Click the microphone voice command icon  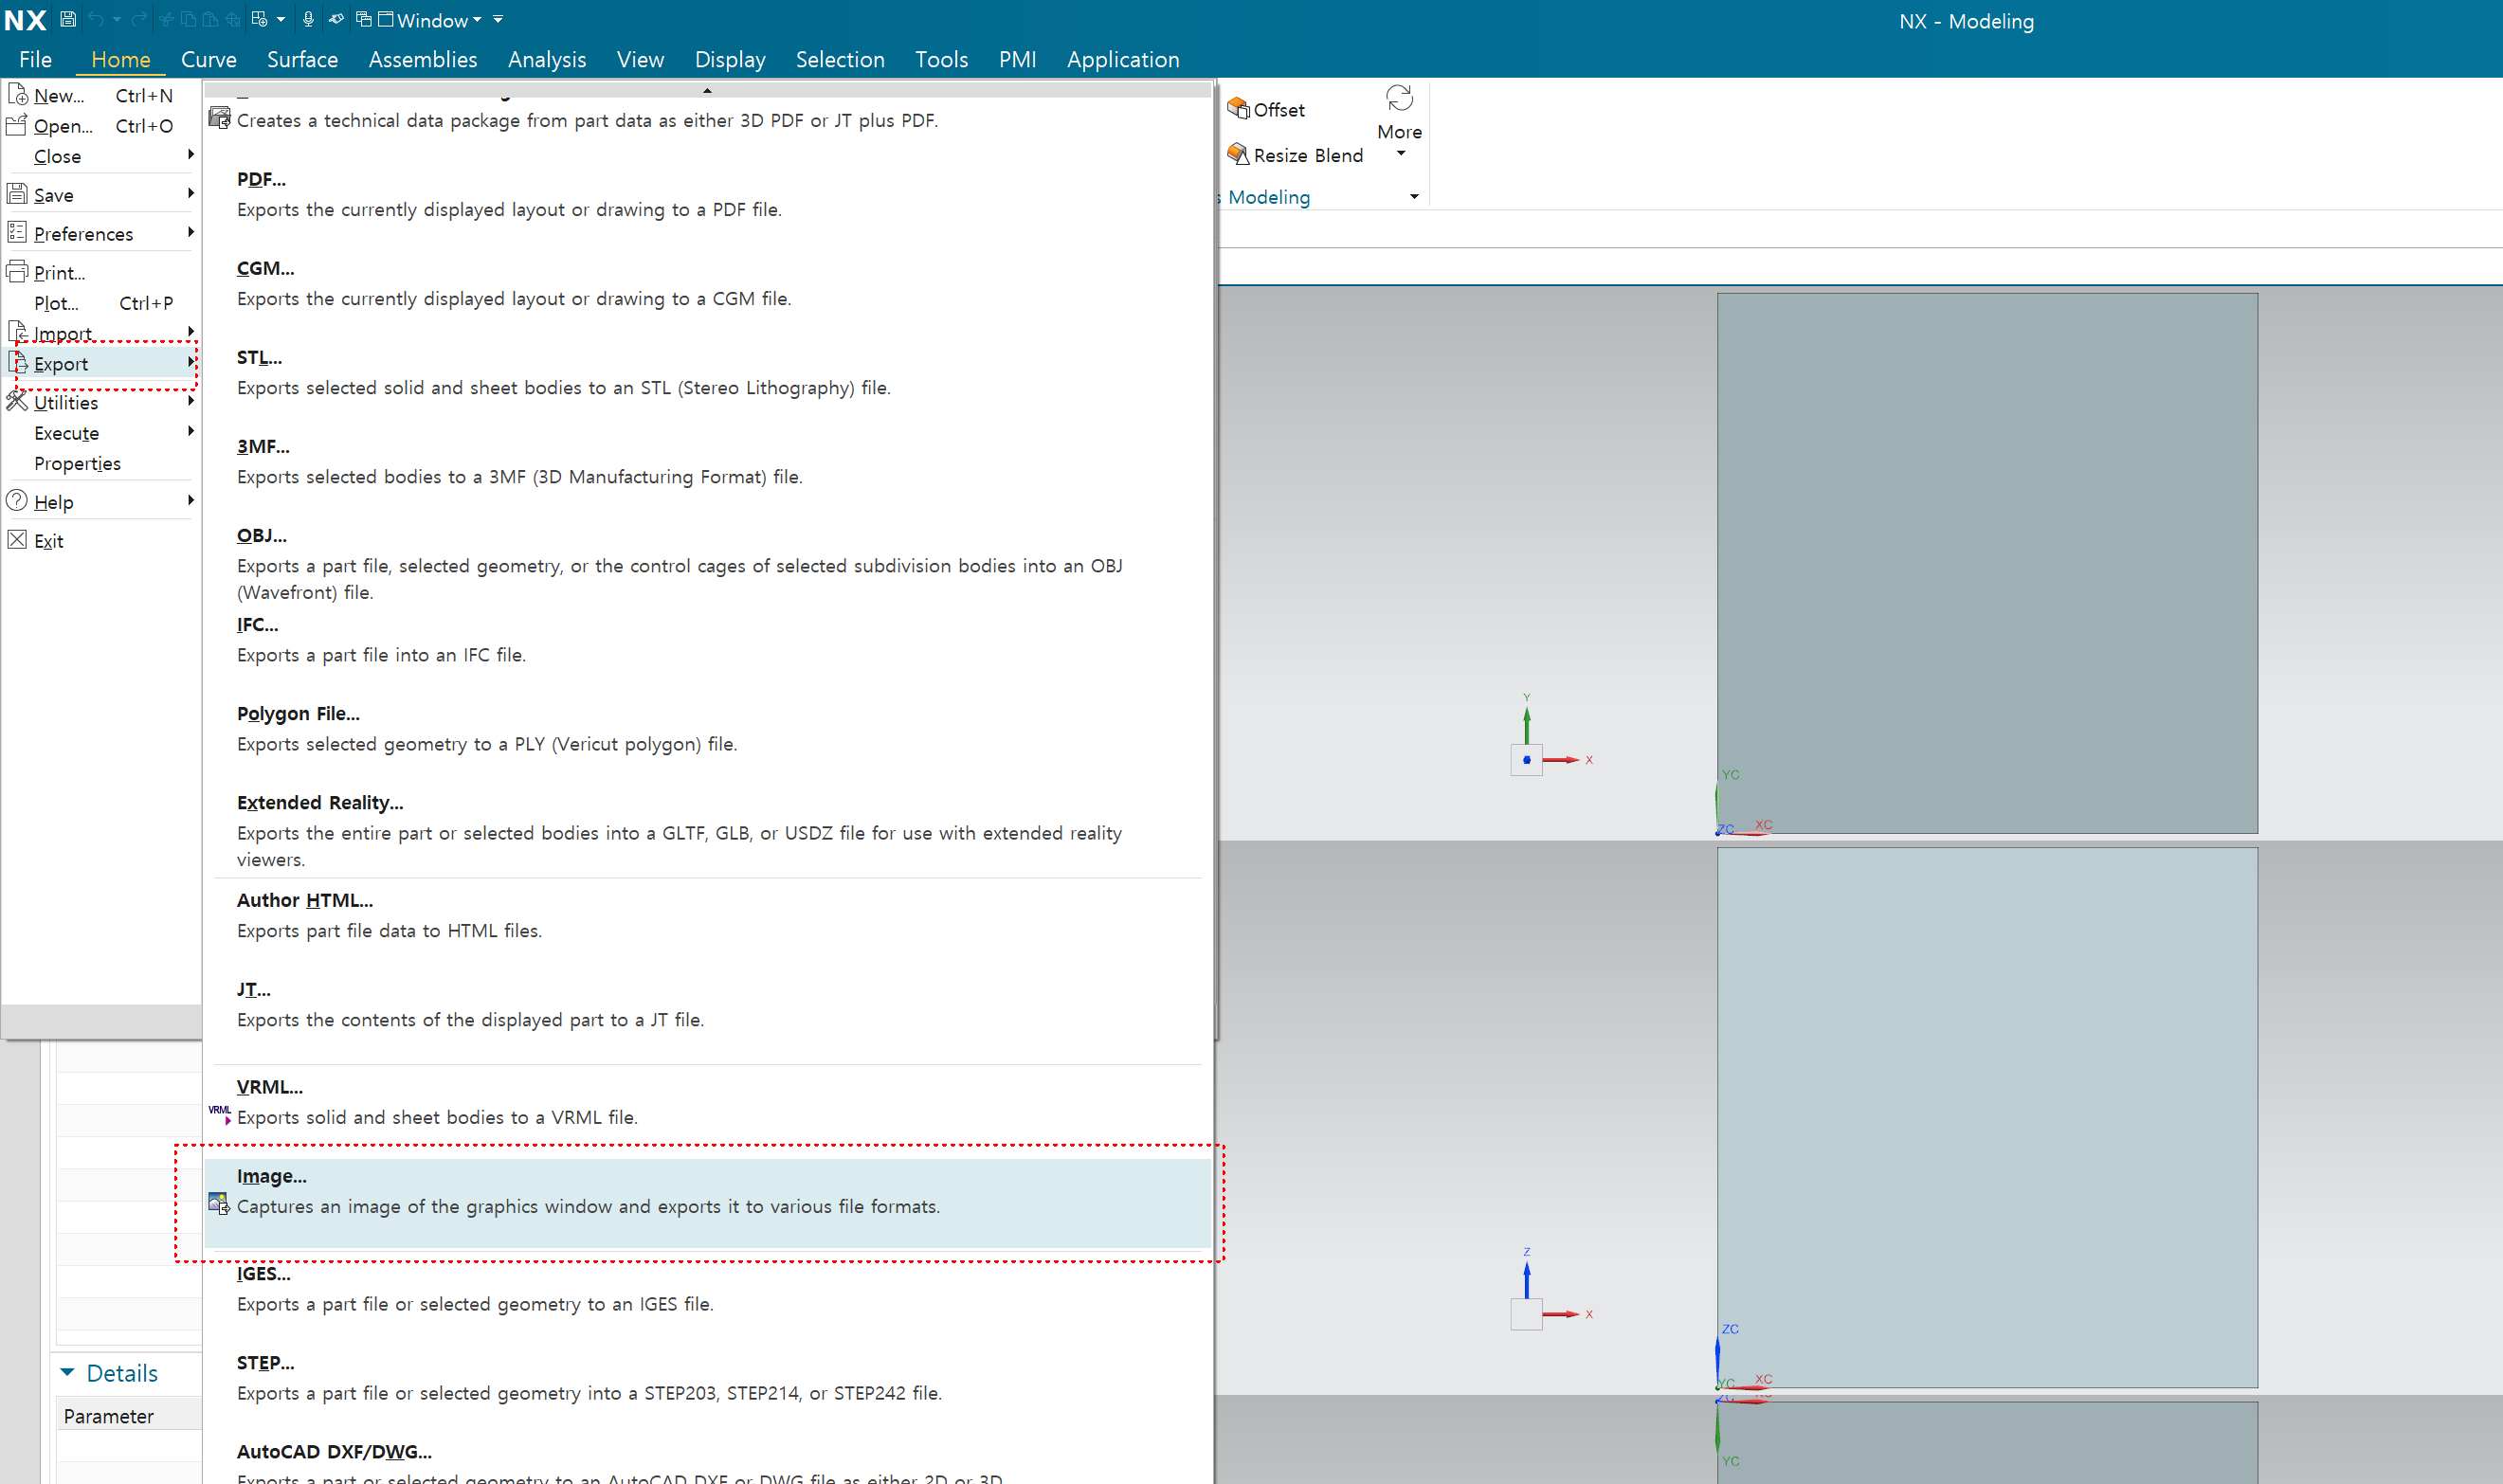coord(308,19)
